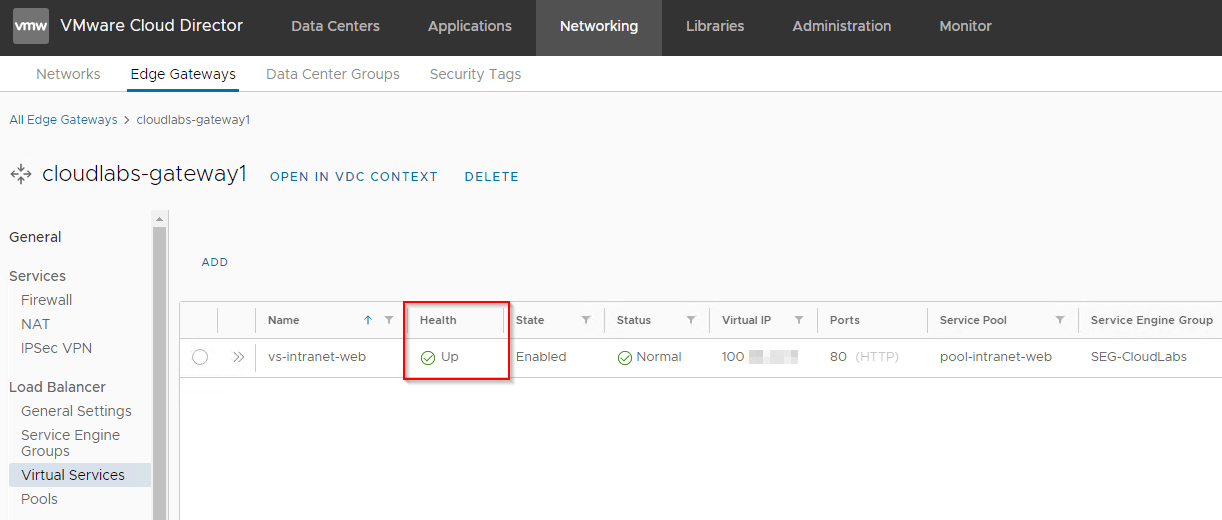Open the Service Pool column filter
The height and width of the screenshot is (520, 1222).
tap(1060, 320)
